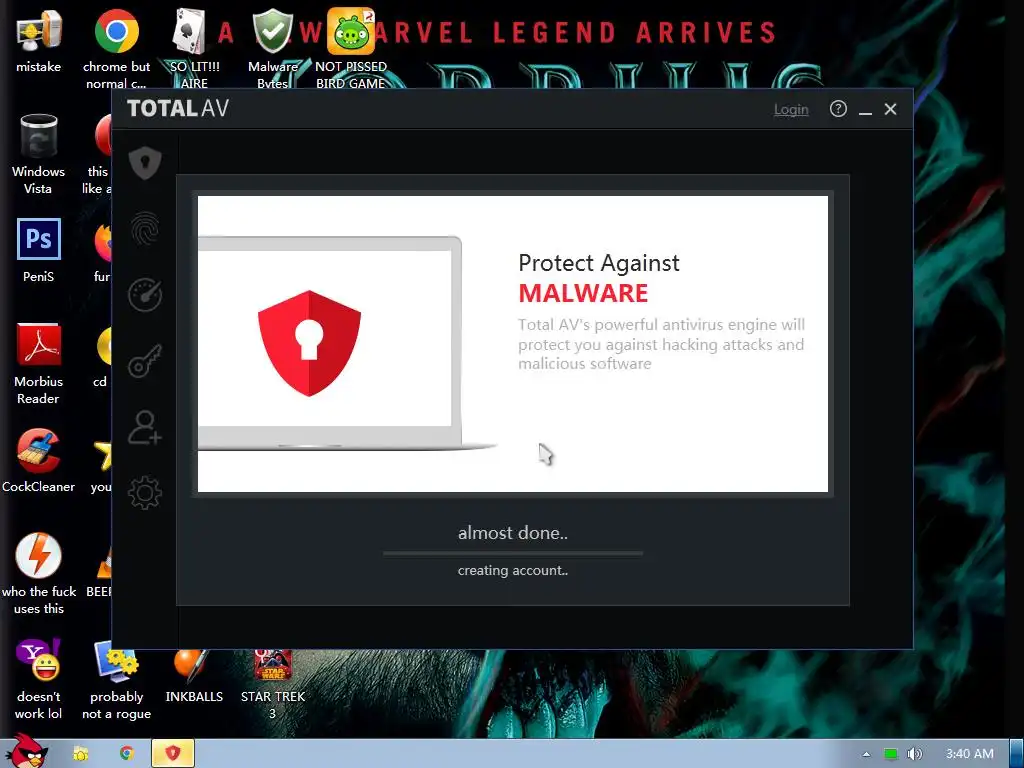The image size is (1024, 768).
Task: Select the 'NOT PISSED BIRD GAME' icon
Action: point(351,49)
